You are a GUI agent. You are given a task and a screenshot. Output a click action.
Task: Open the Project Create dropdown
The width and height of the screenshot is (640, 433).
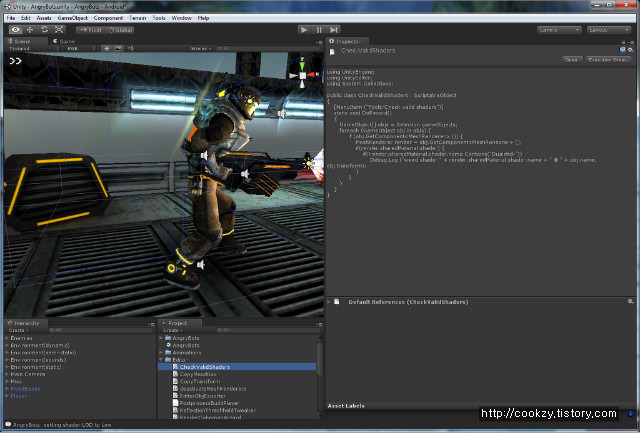pos(172,330)
